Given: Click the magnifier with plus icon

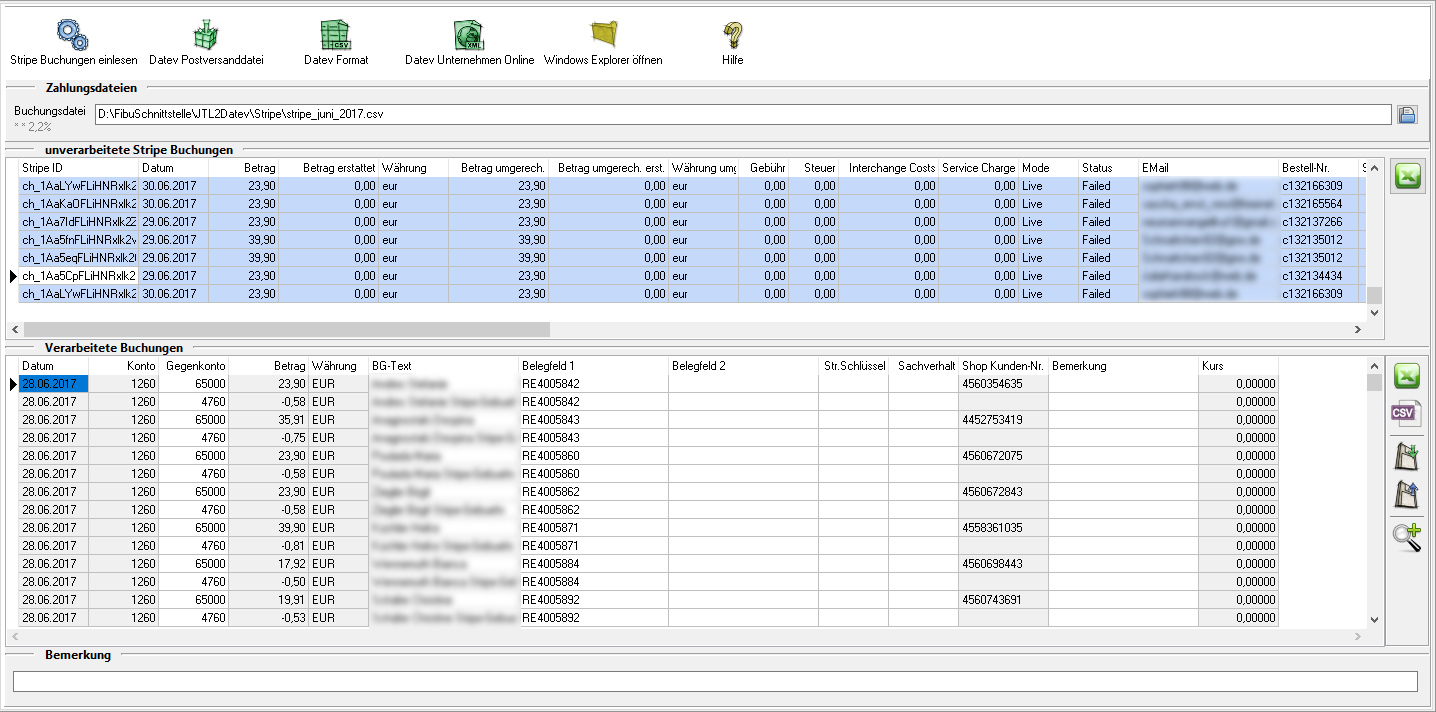Looking at the screenshot, I should (x=1407, y=538).
